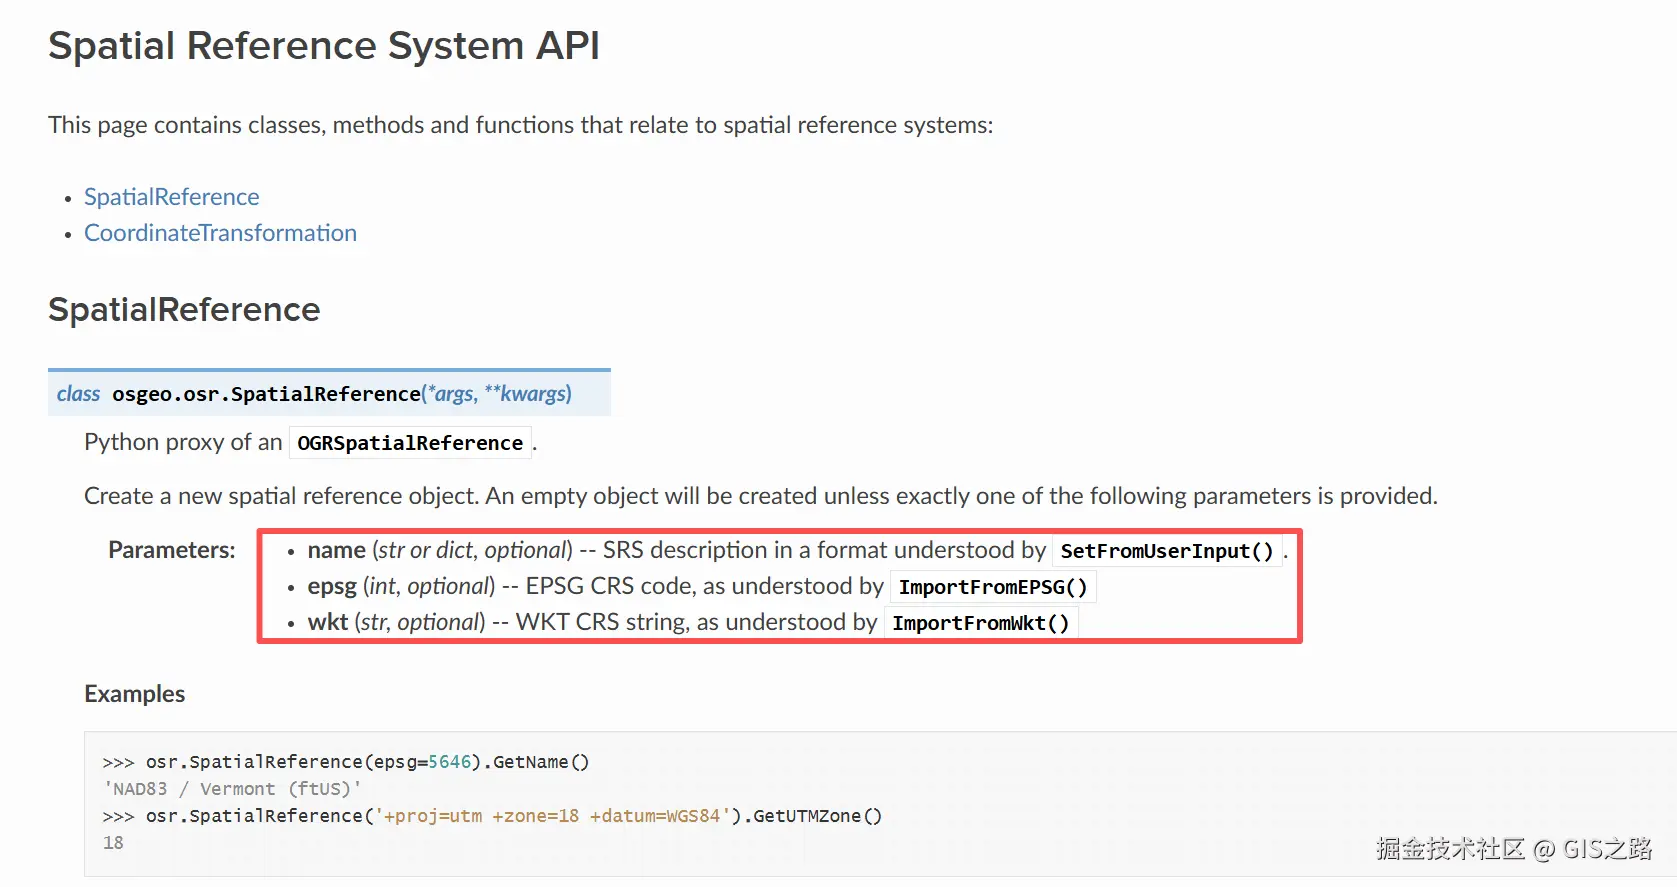Open the SpatialReference link in the list

coord(171,197)
